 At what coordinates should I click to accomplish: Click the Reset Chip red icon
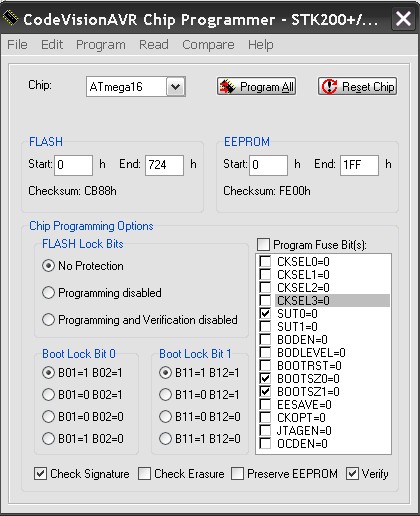pyautogui.click(x=329, y=87)
